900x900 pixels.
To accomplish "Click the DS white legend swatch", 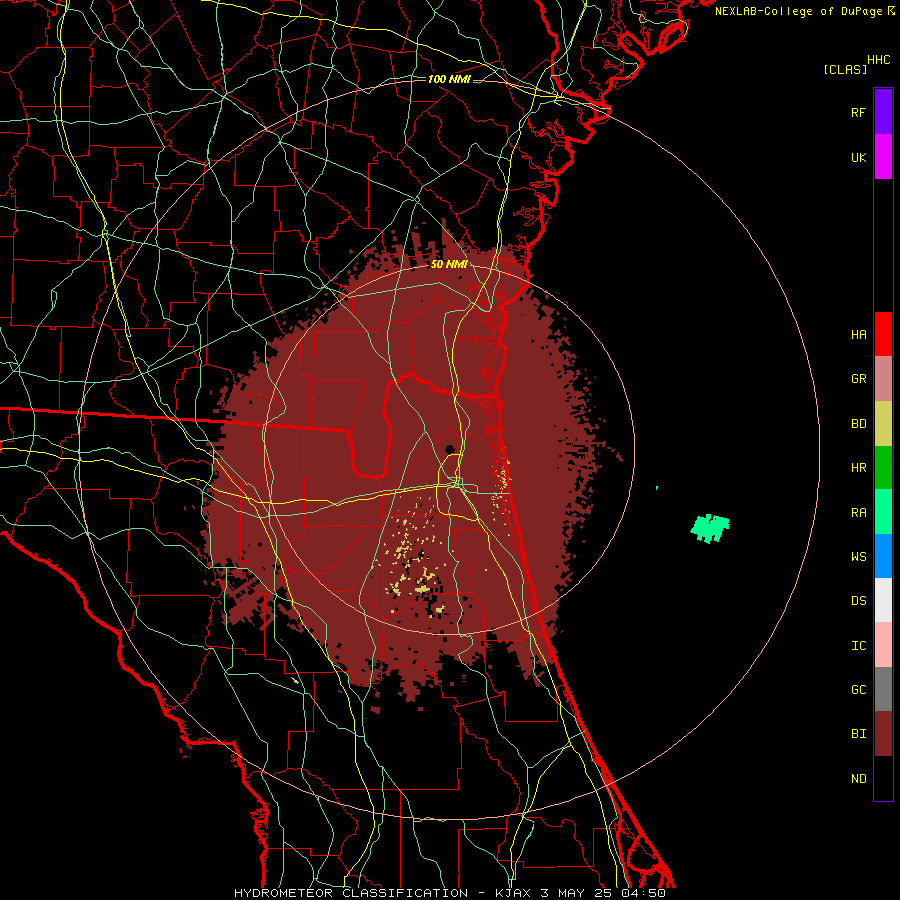I will click(x=883, y=600).
